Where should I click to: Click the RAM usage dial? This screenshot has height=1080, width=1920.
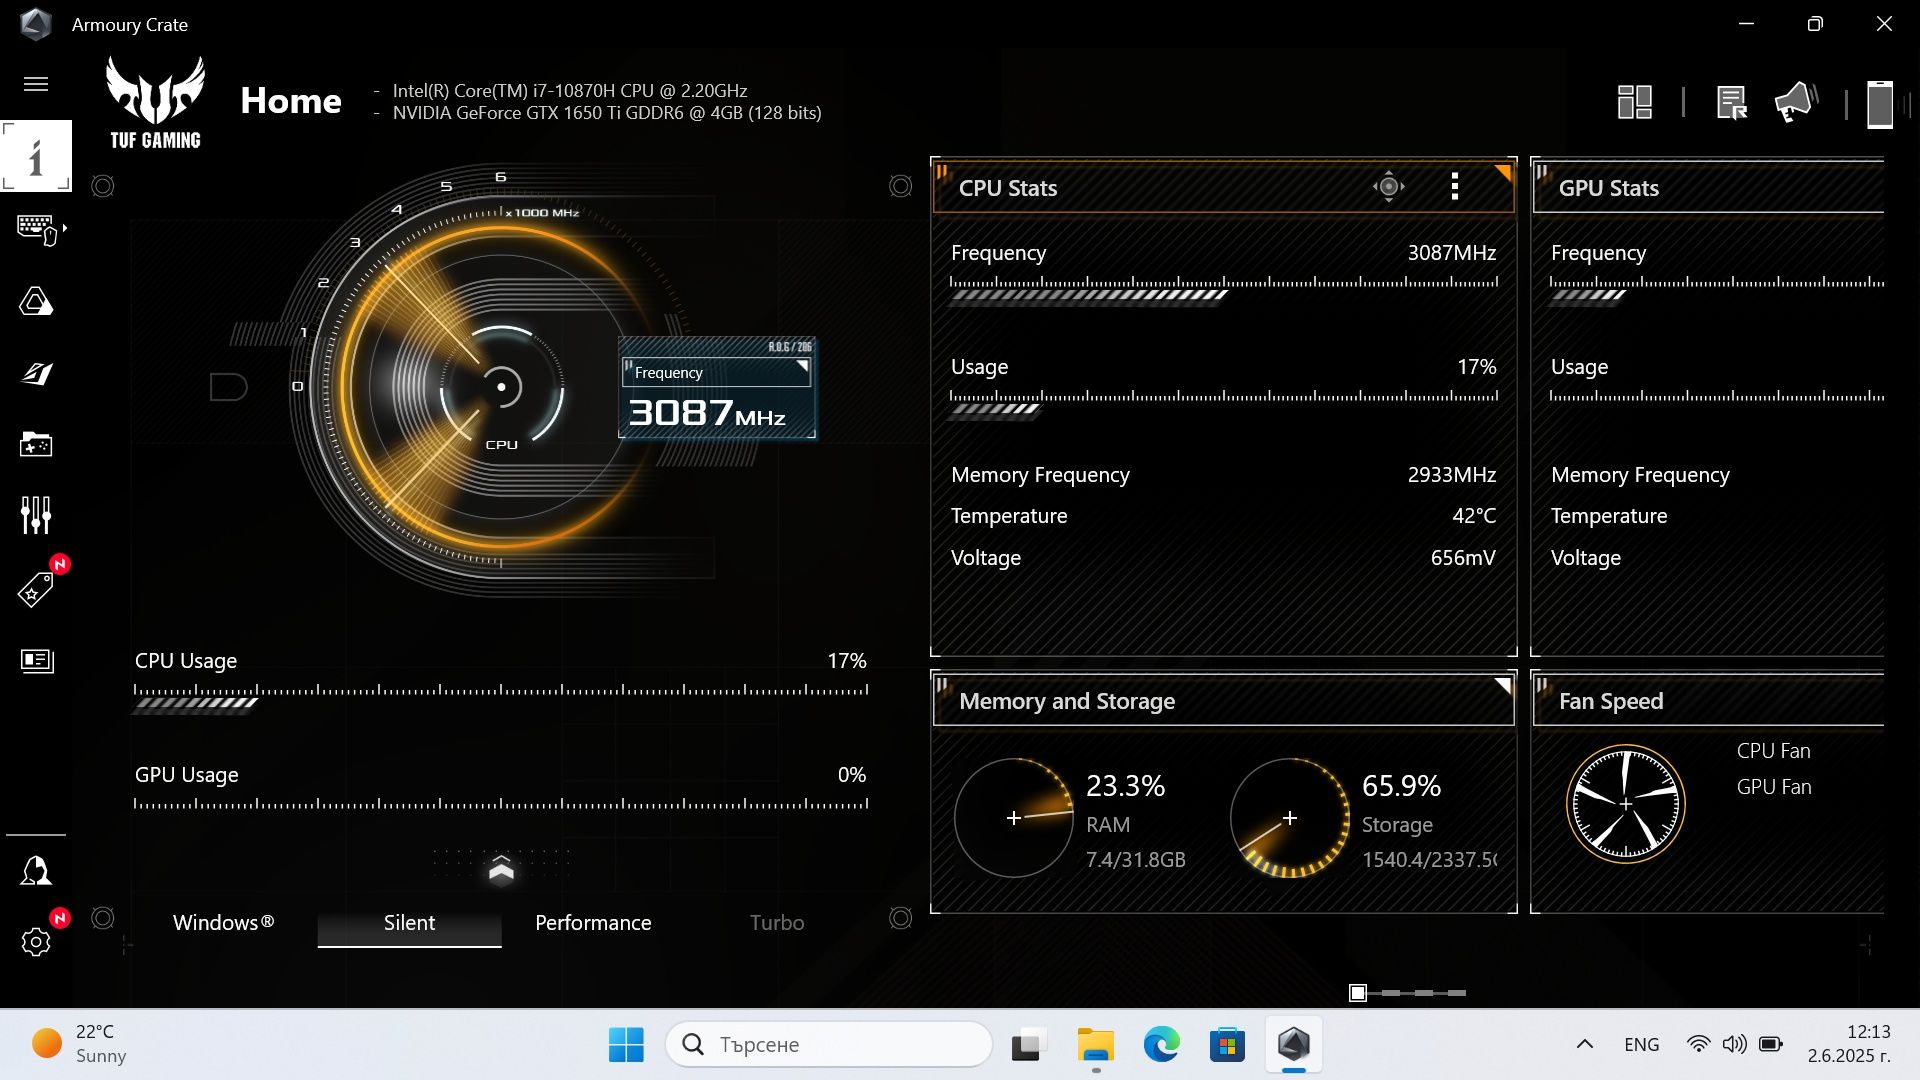click(x=1014, y=818)
